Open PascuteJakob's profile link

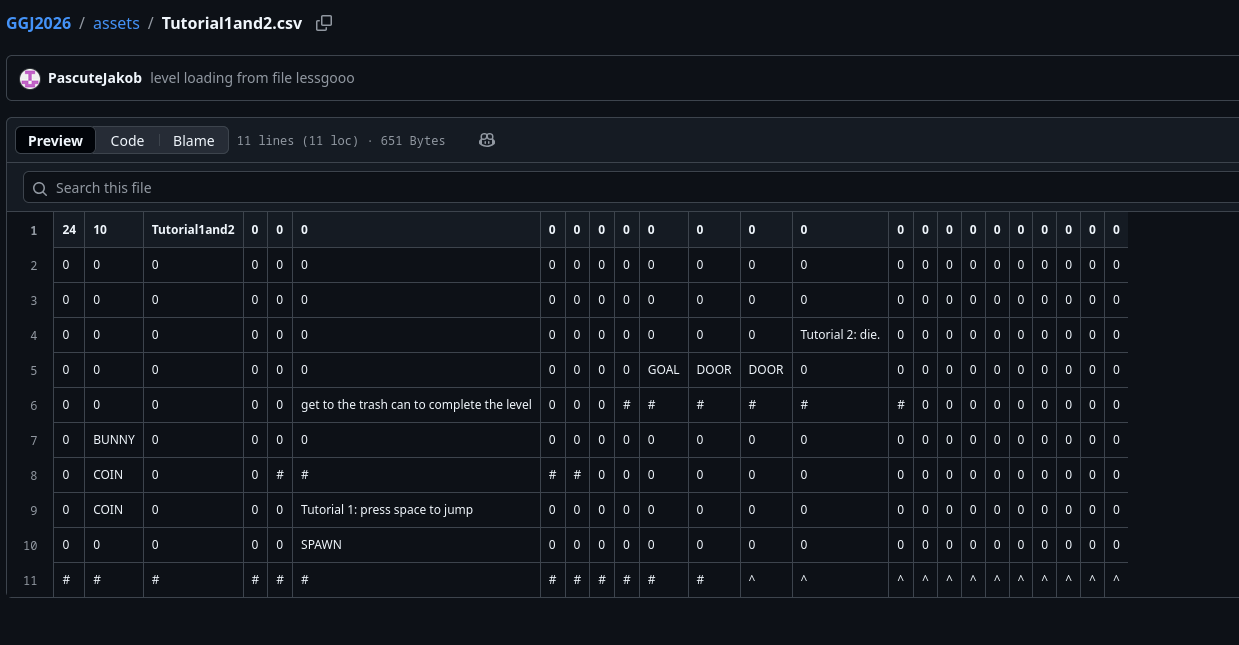click(x=95, y=78)
